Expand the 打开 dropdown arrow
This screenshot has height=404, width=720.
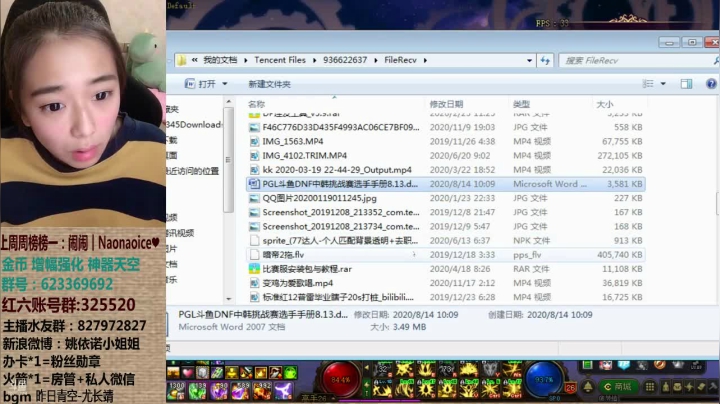[225, 84]
